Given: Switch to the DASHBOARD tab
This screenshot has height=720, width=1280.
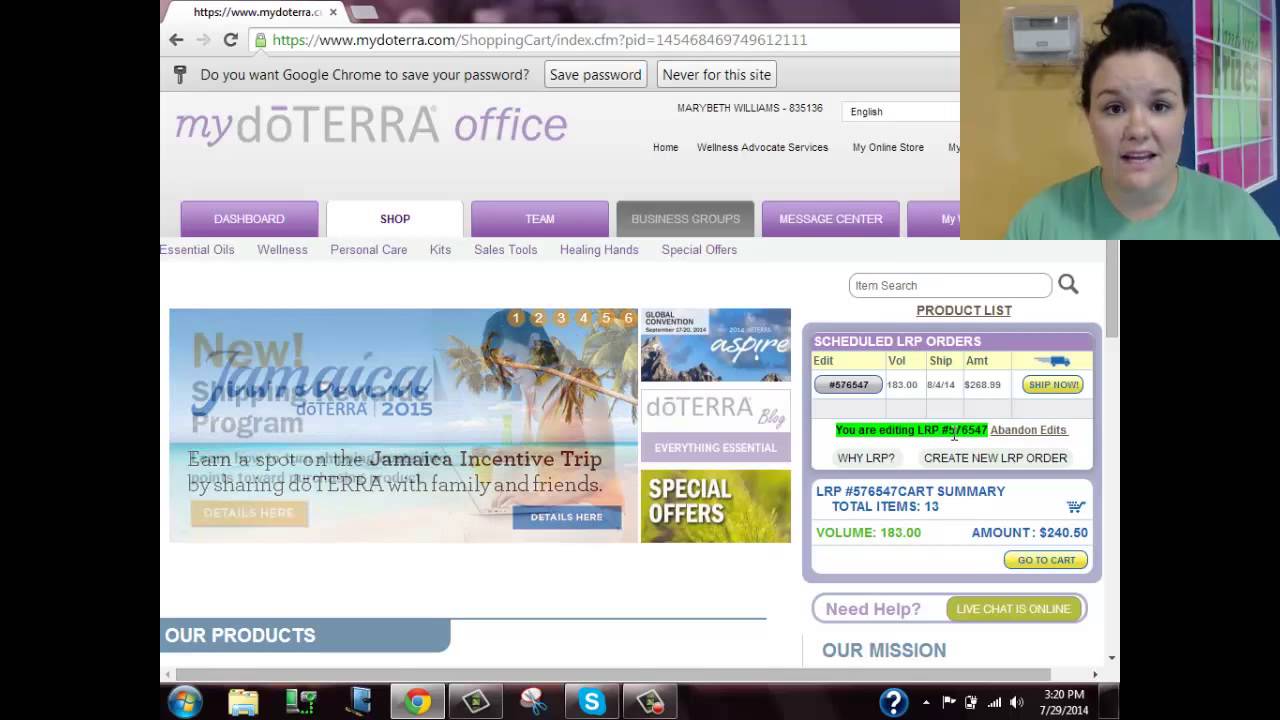Looking at the screenshot, I should coord(249,219).
